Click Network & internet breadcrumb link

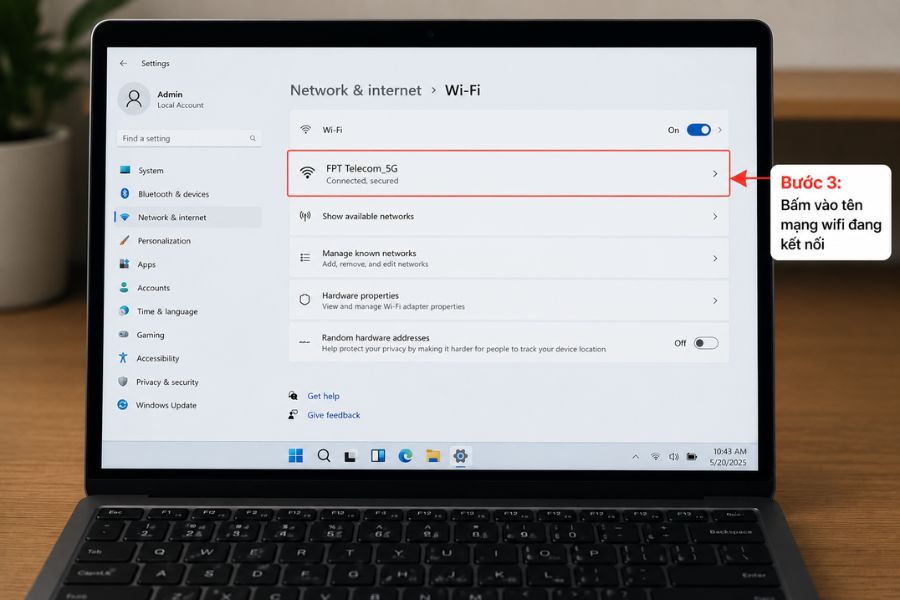355,90
